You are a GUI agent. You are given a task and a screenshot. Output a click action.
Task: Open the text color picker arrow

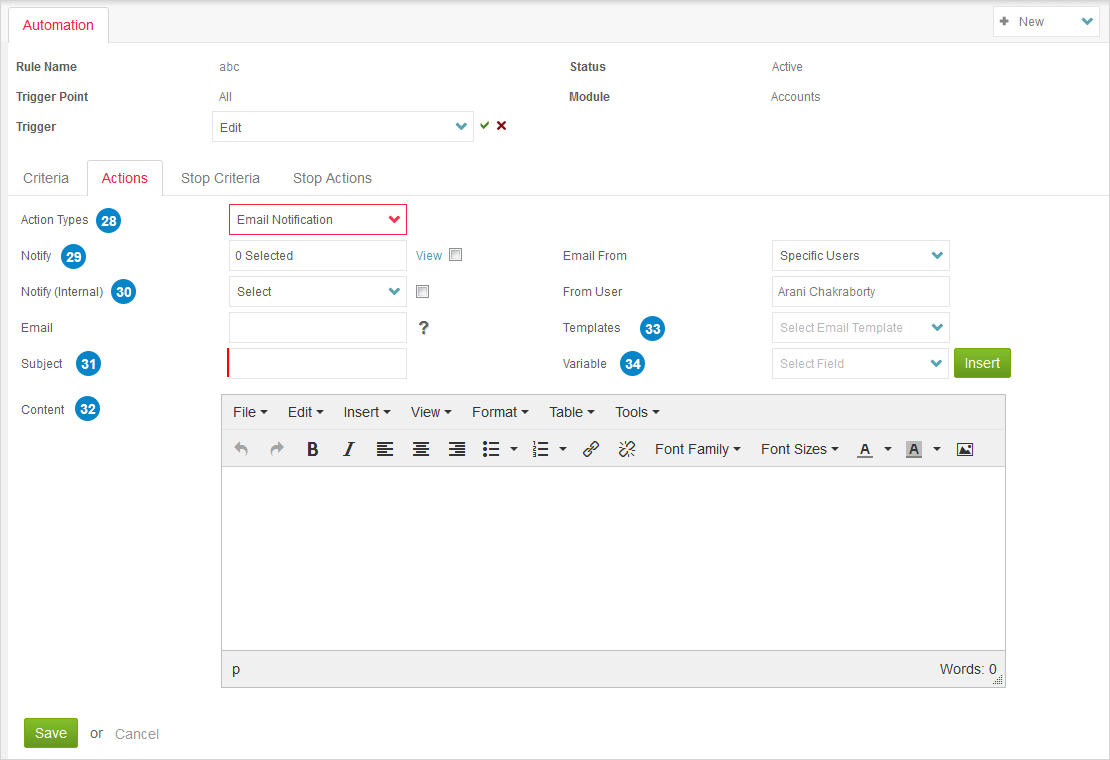coord(888,449)
